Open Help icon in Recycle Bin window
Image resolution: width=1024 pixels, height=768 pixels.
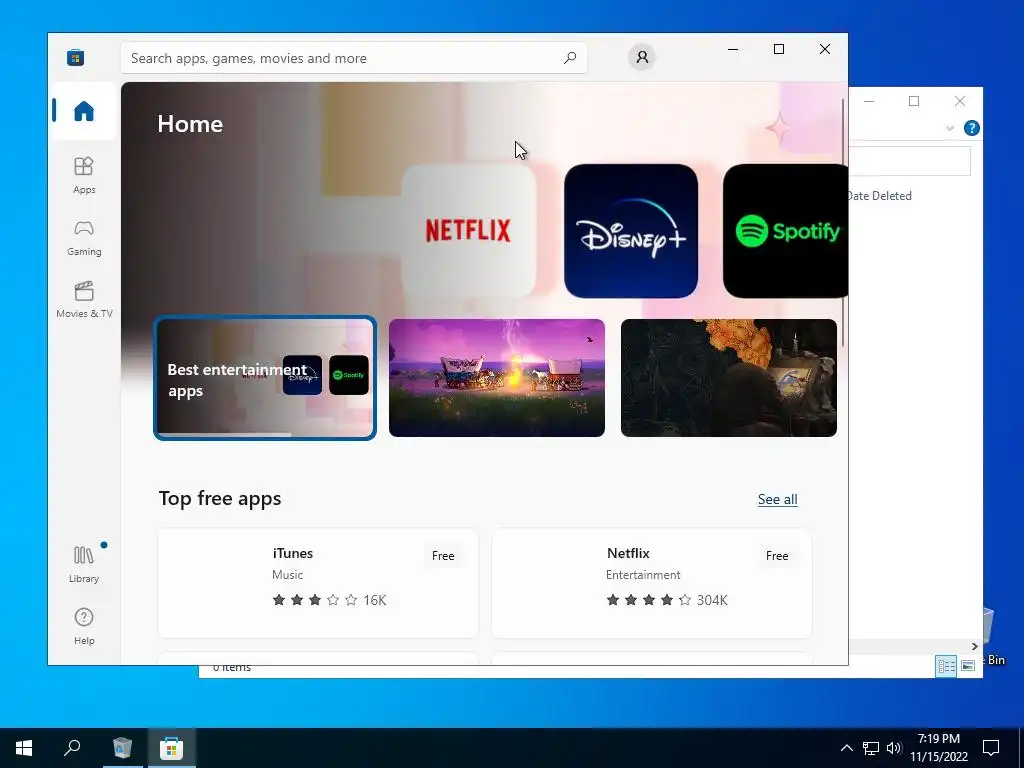tap(971, 128)
